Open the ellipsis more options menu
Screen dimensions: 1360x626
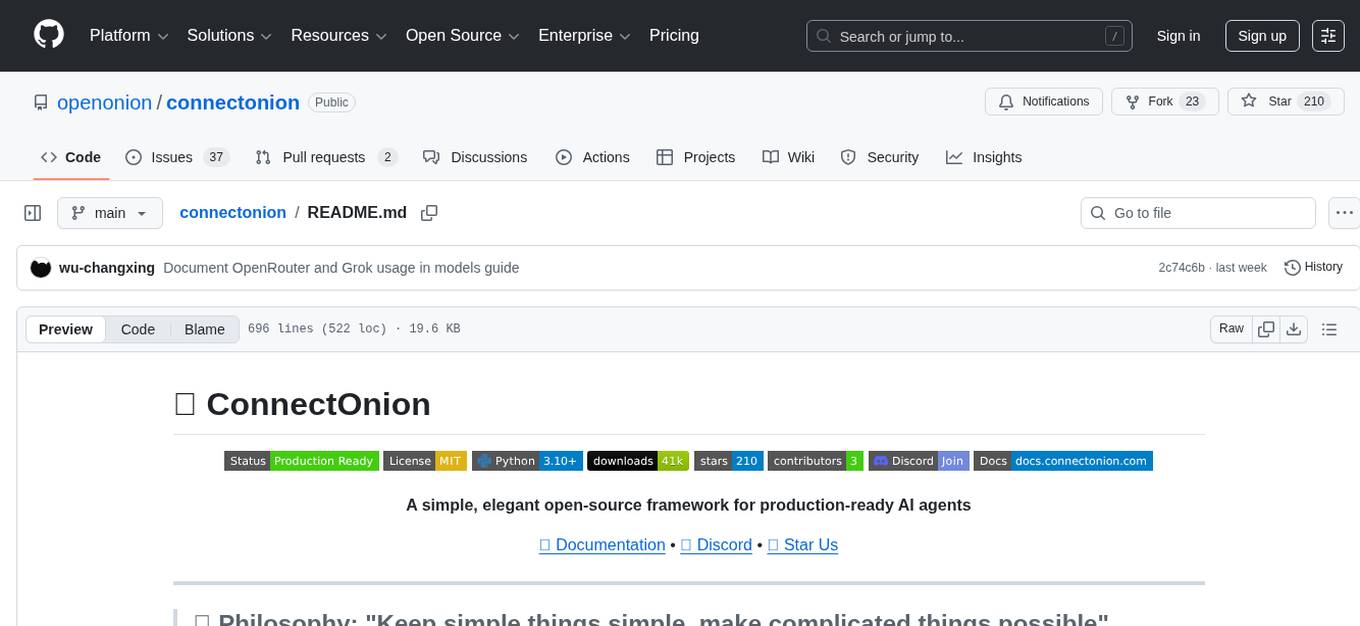[1344, 212]
